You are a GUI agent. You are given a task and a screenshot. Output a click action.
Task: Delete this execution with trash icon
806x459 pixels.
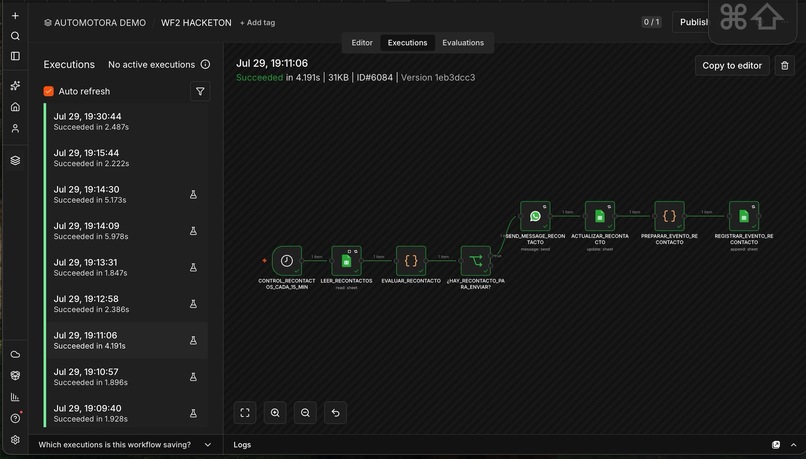coord(784,65)
